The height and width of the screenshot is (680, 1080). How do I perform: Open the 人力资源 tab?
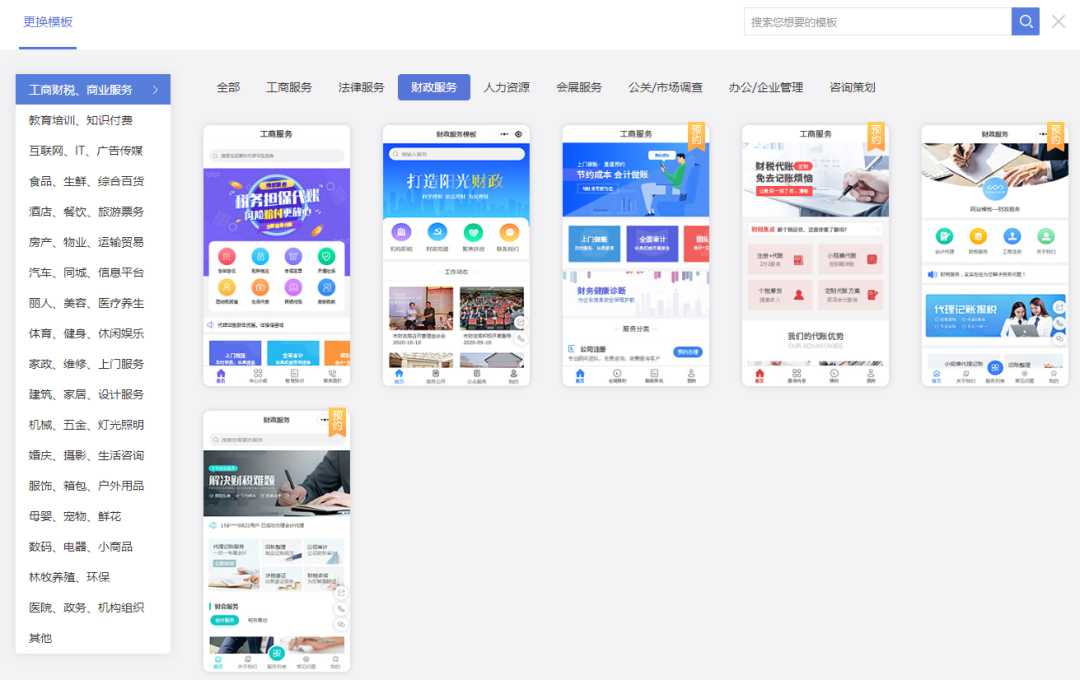point(507,87)
